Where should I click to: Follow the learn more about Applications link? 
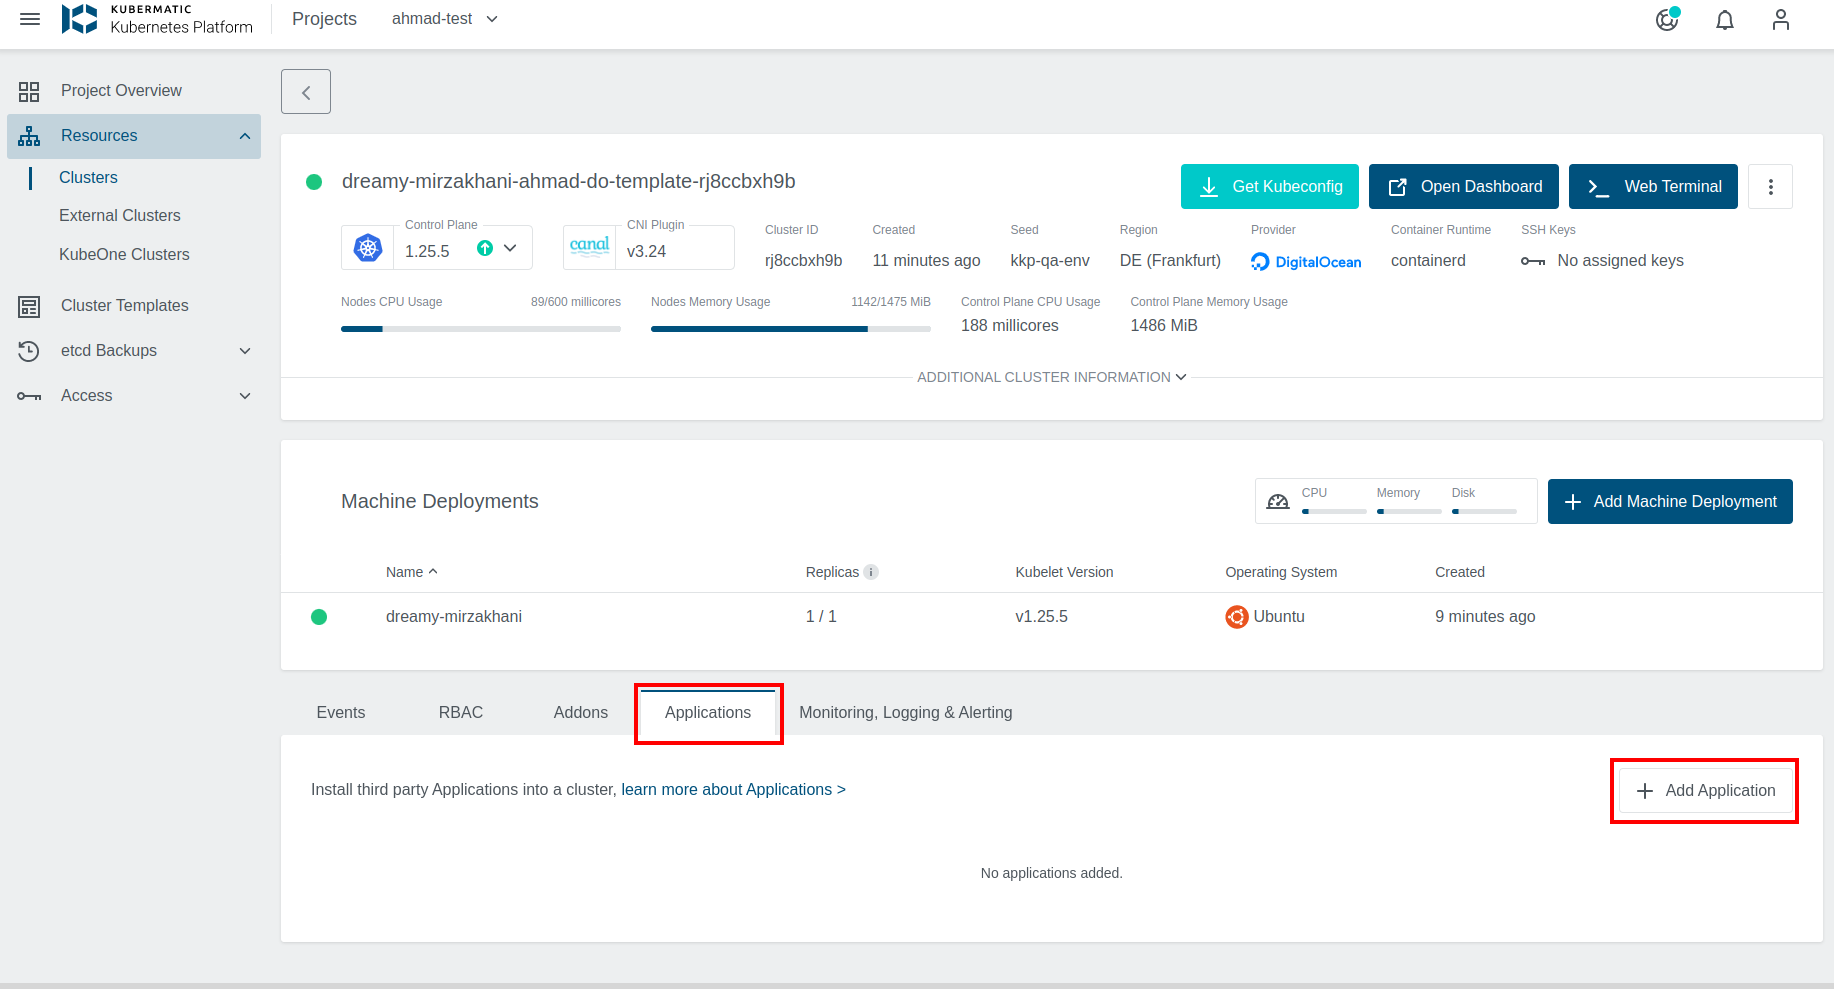tap(733, 789)
